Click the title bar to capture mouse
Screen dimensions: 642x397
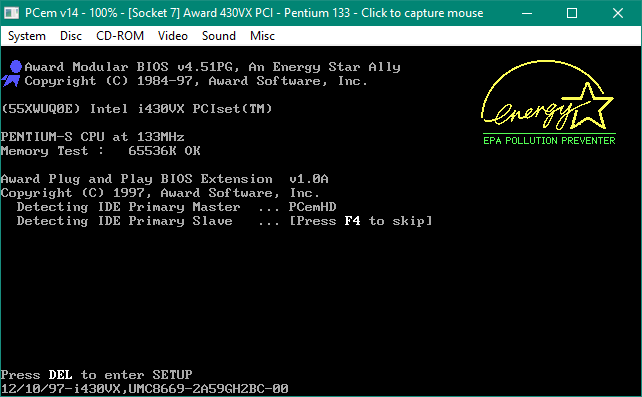click(254, 13)
